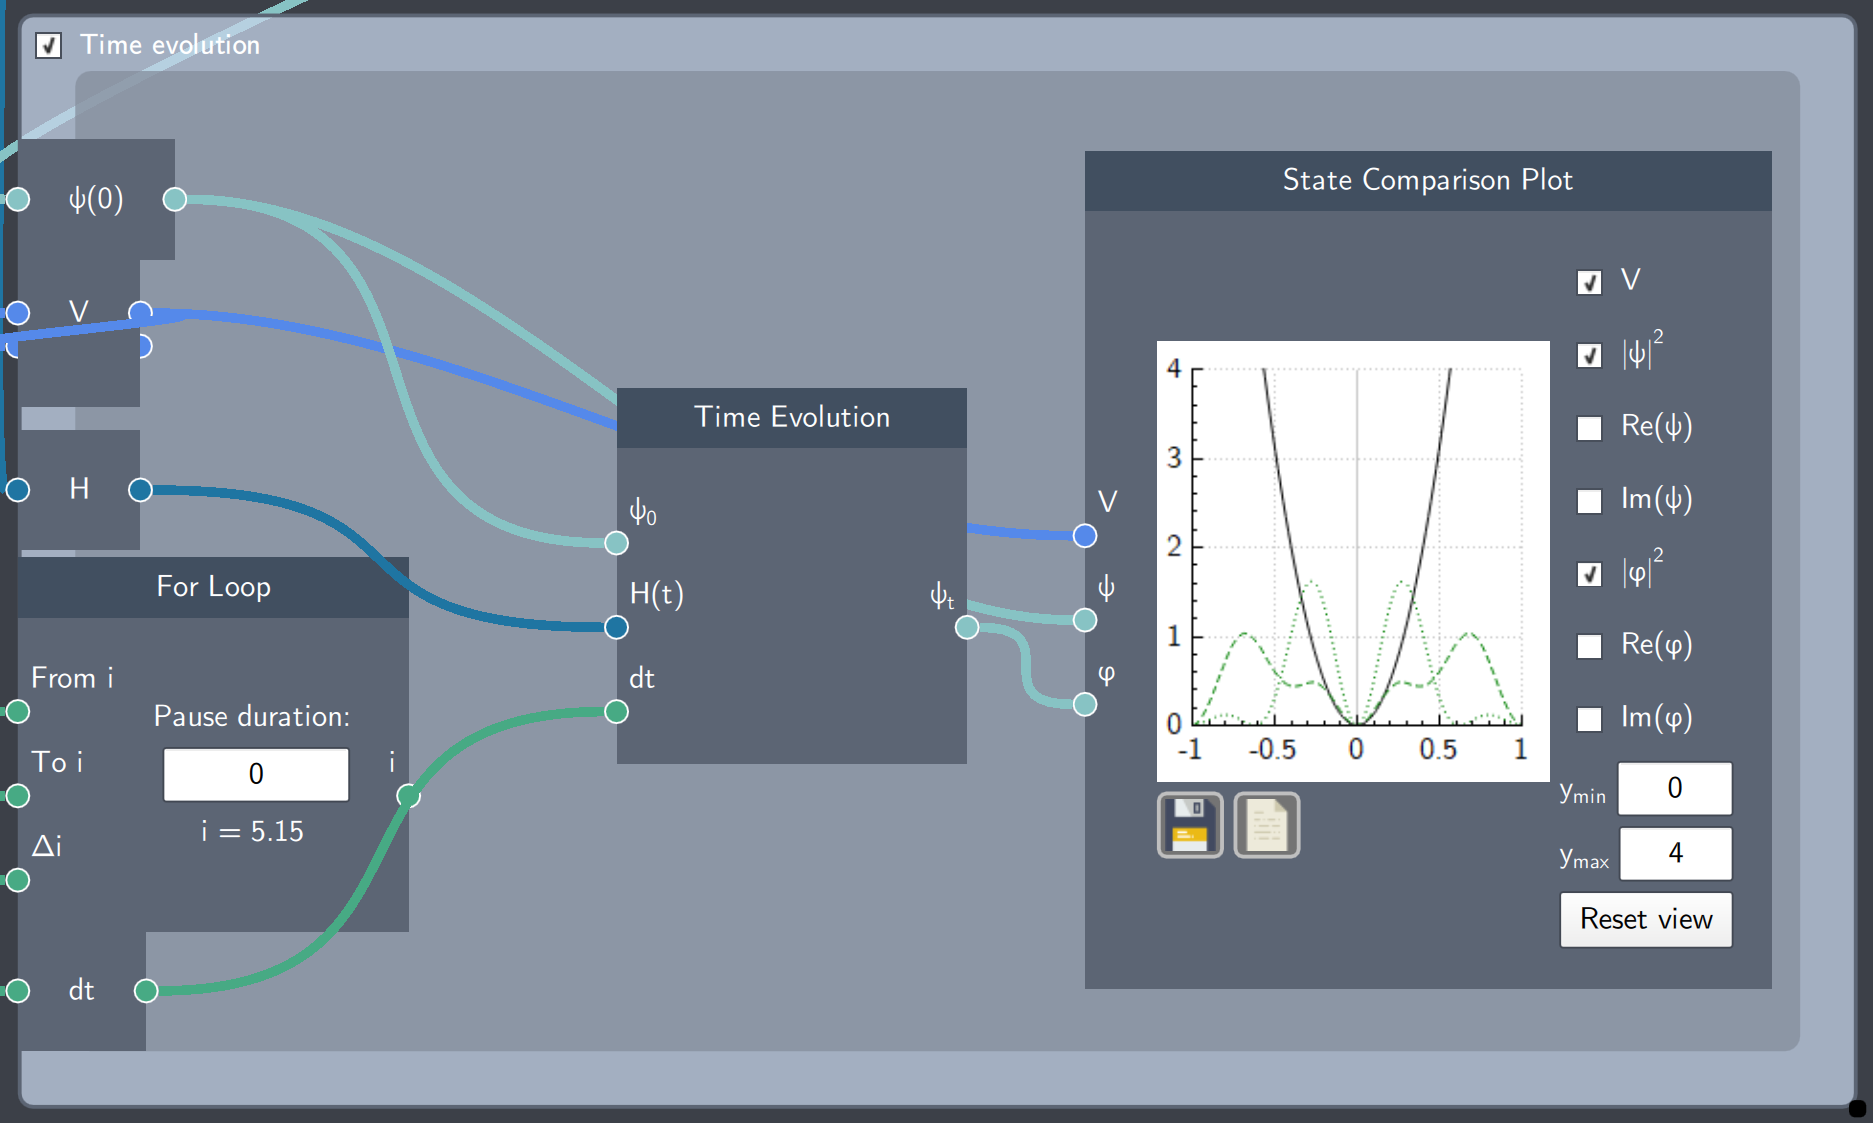
Task: Click the state comparison plot graph
Action: click(x=1353, y=561)
